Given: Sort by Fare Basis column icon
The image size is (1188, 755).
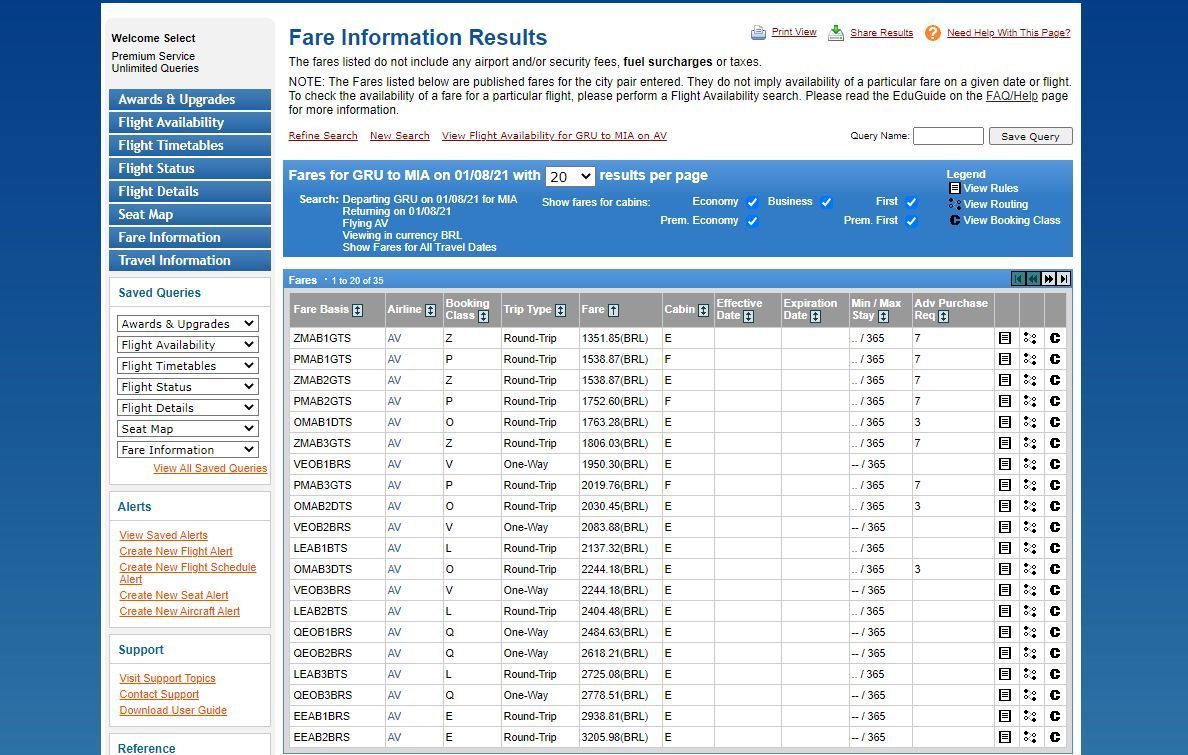Looking at the screenshot, I should [358, 310].
